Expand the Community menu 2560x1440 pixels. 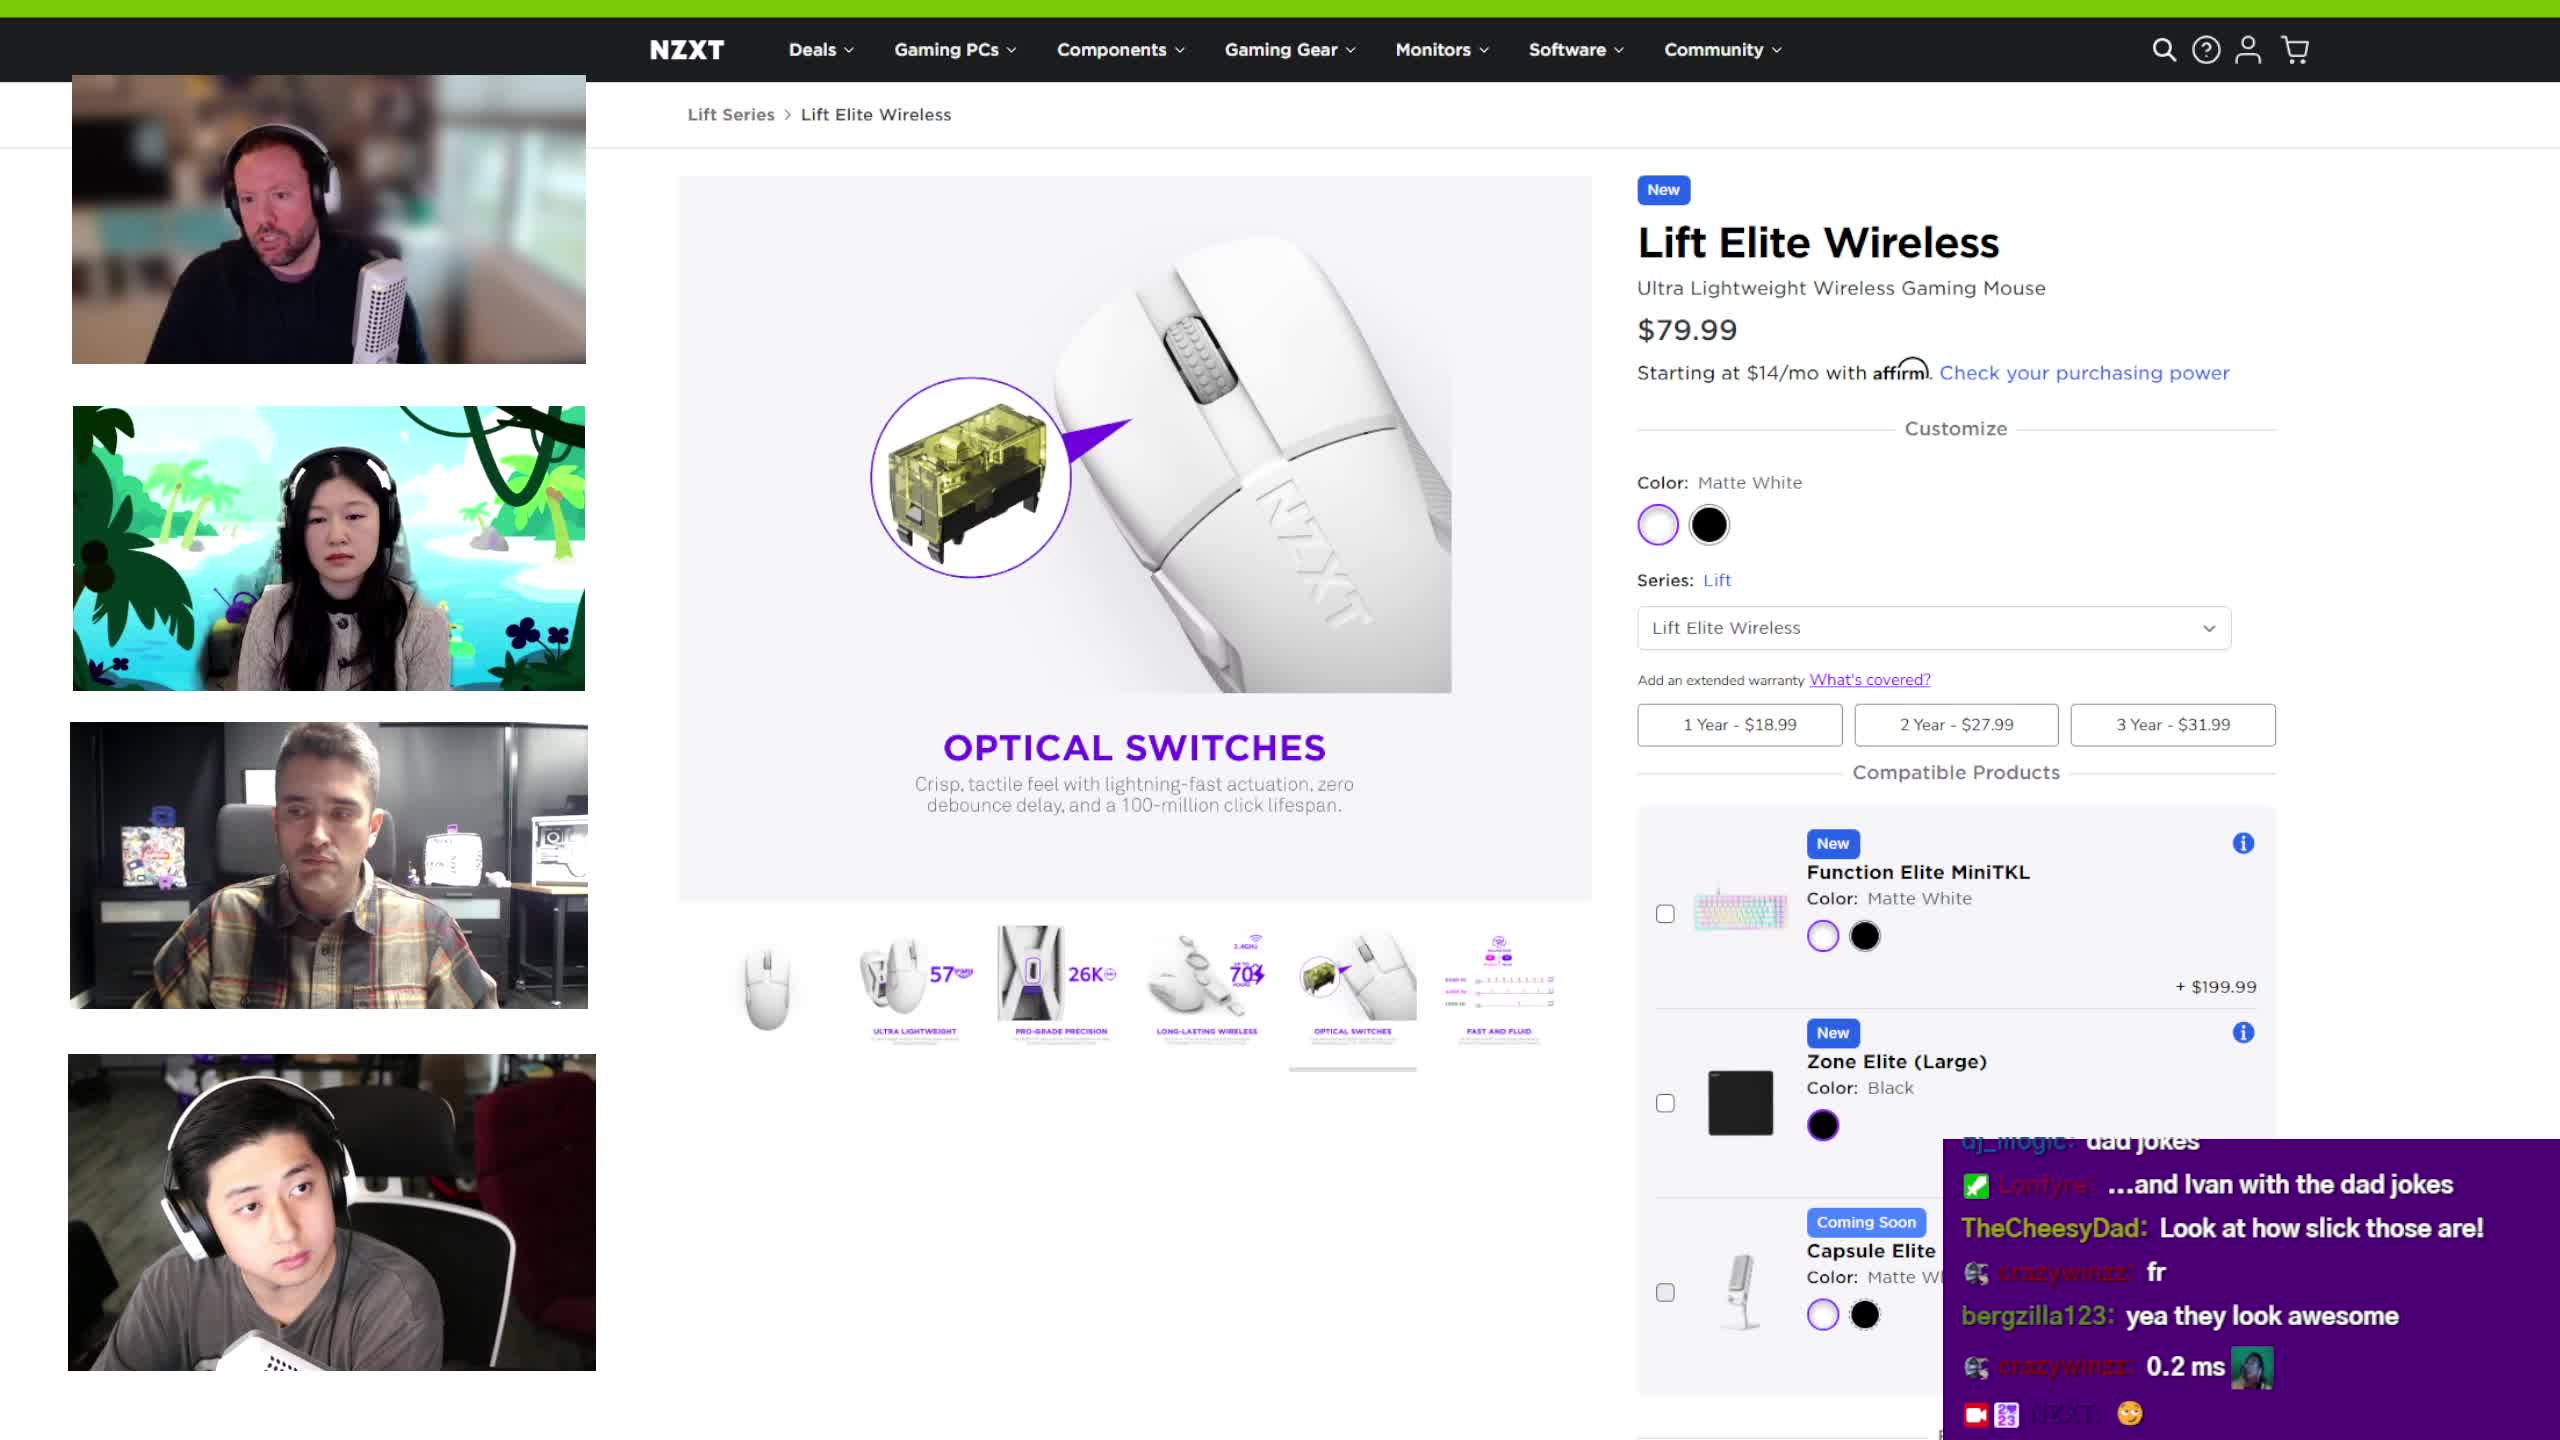tap(1722, 50)
